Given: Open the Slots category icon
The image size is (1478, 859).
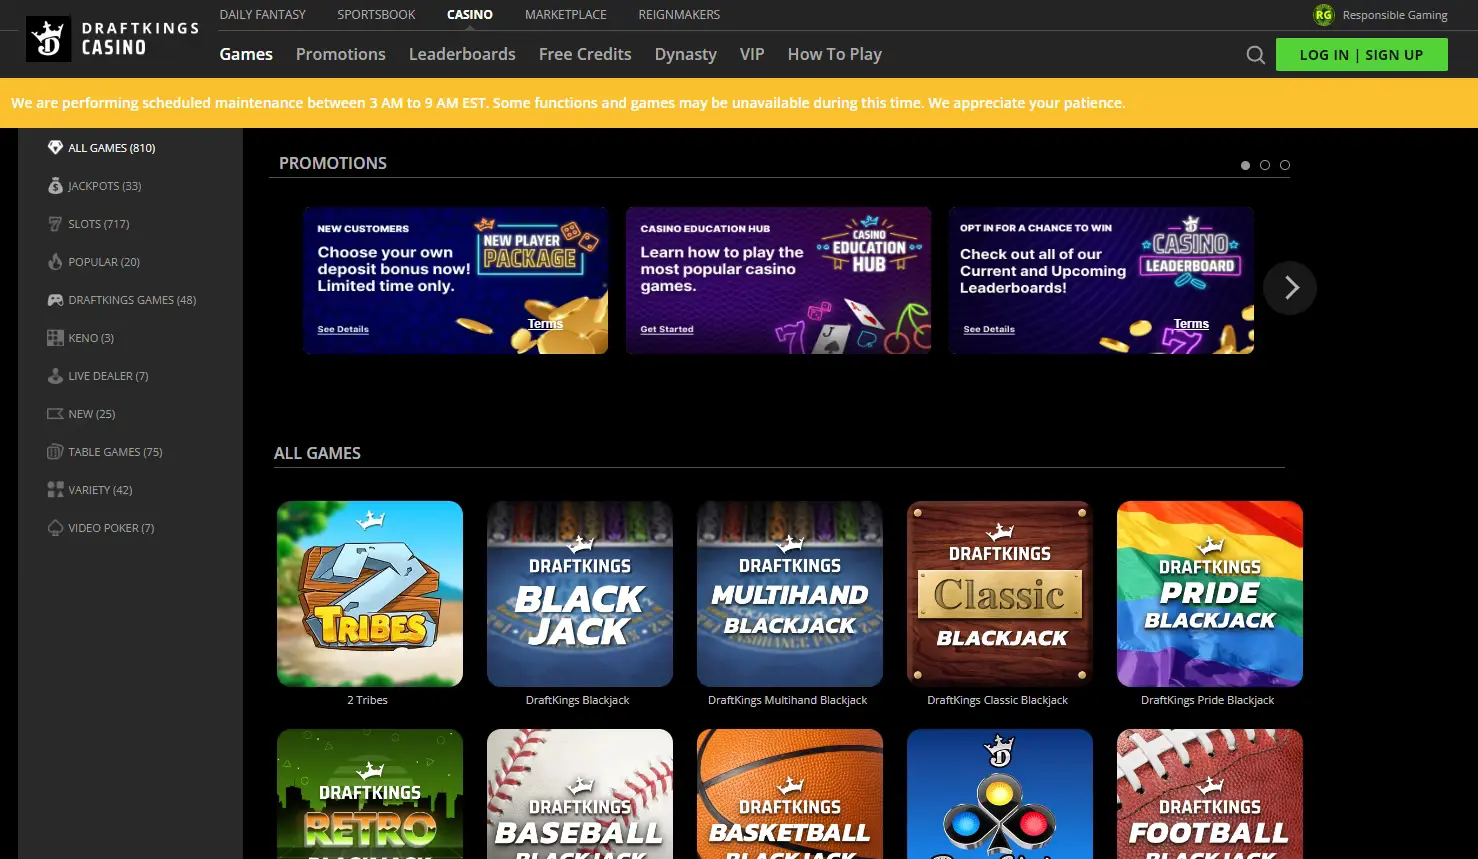Looking at the screenshot, I should click(55, 223).
